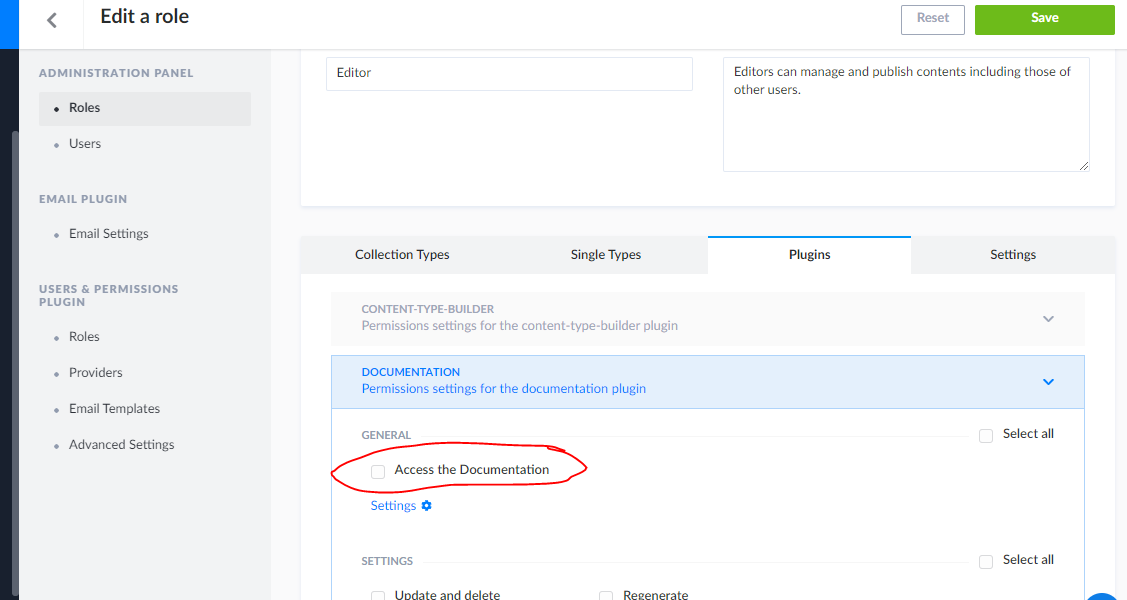Viewport: 1127px width, 600px height.
Task: Save the role changes
Action: 1044,19
